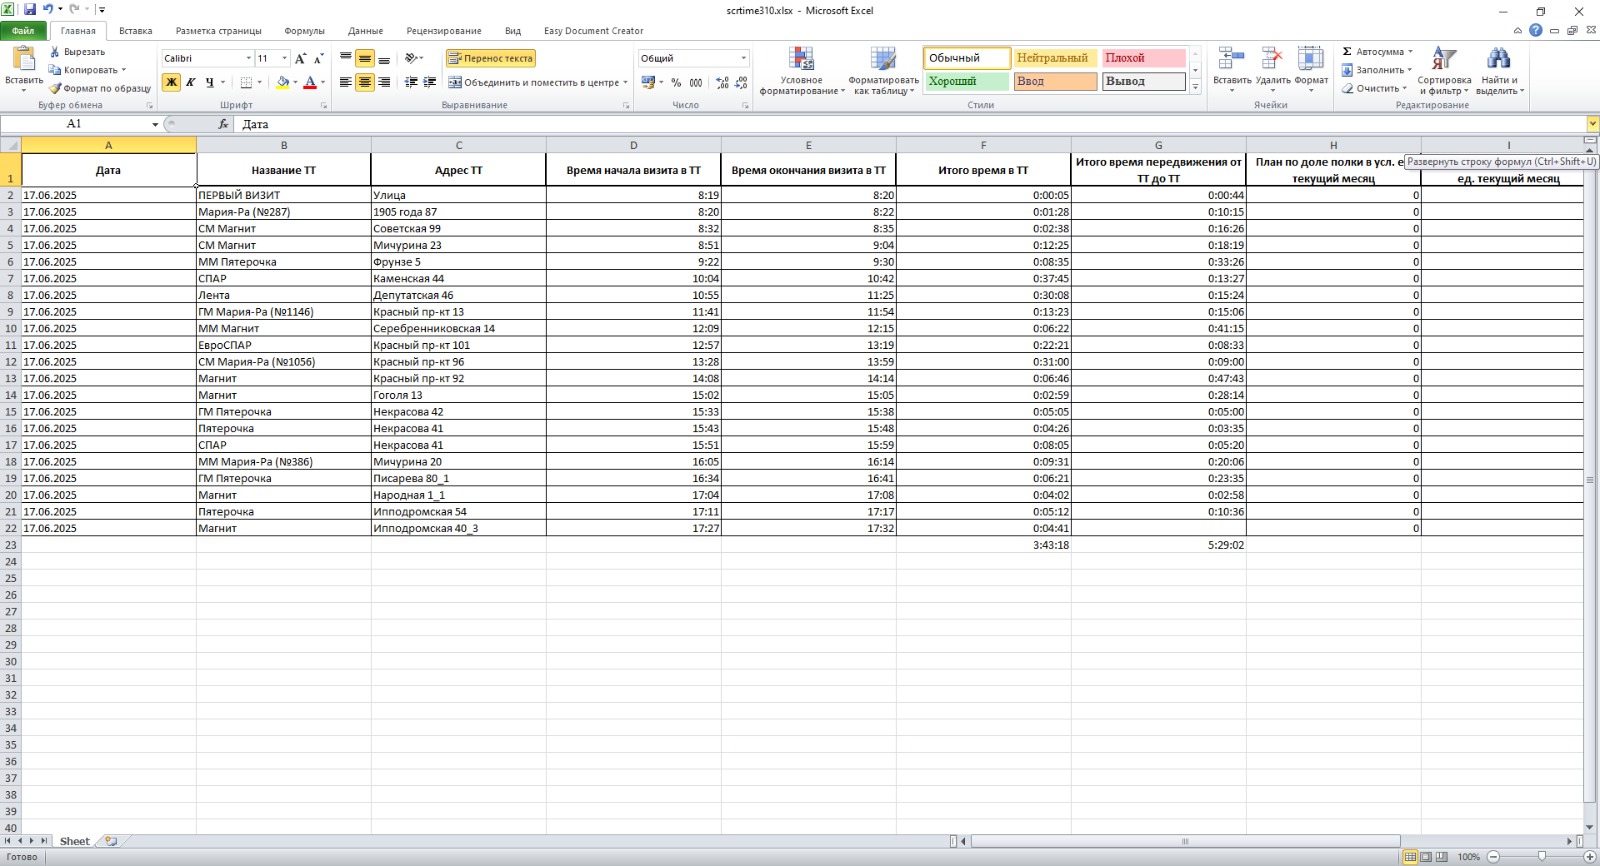Click the Paste (Вставить) clipboard icon

point(23,59)
